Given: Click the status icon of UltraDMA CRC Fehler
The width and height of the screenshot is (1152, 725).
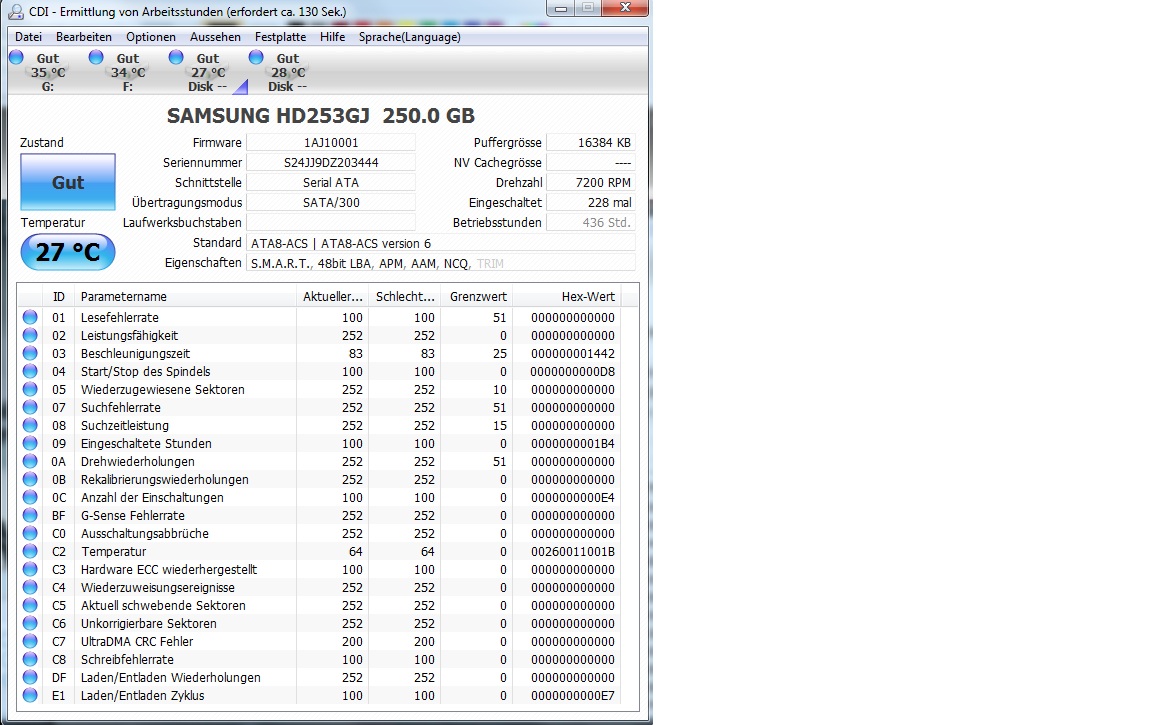Looking at the screenshot, I should pos(30,641).
